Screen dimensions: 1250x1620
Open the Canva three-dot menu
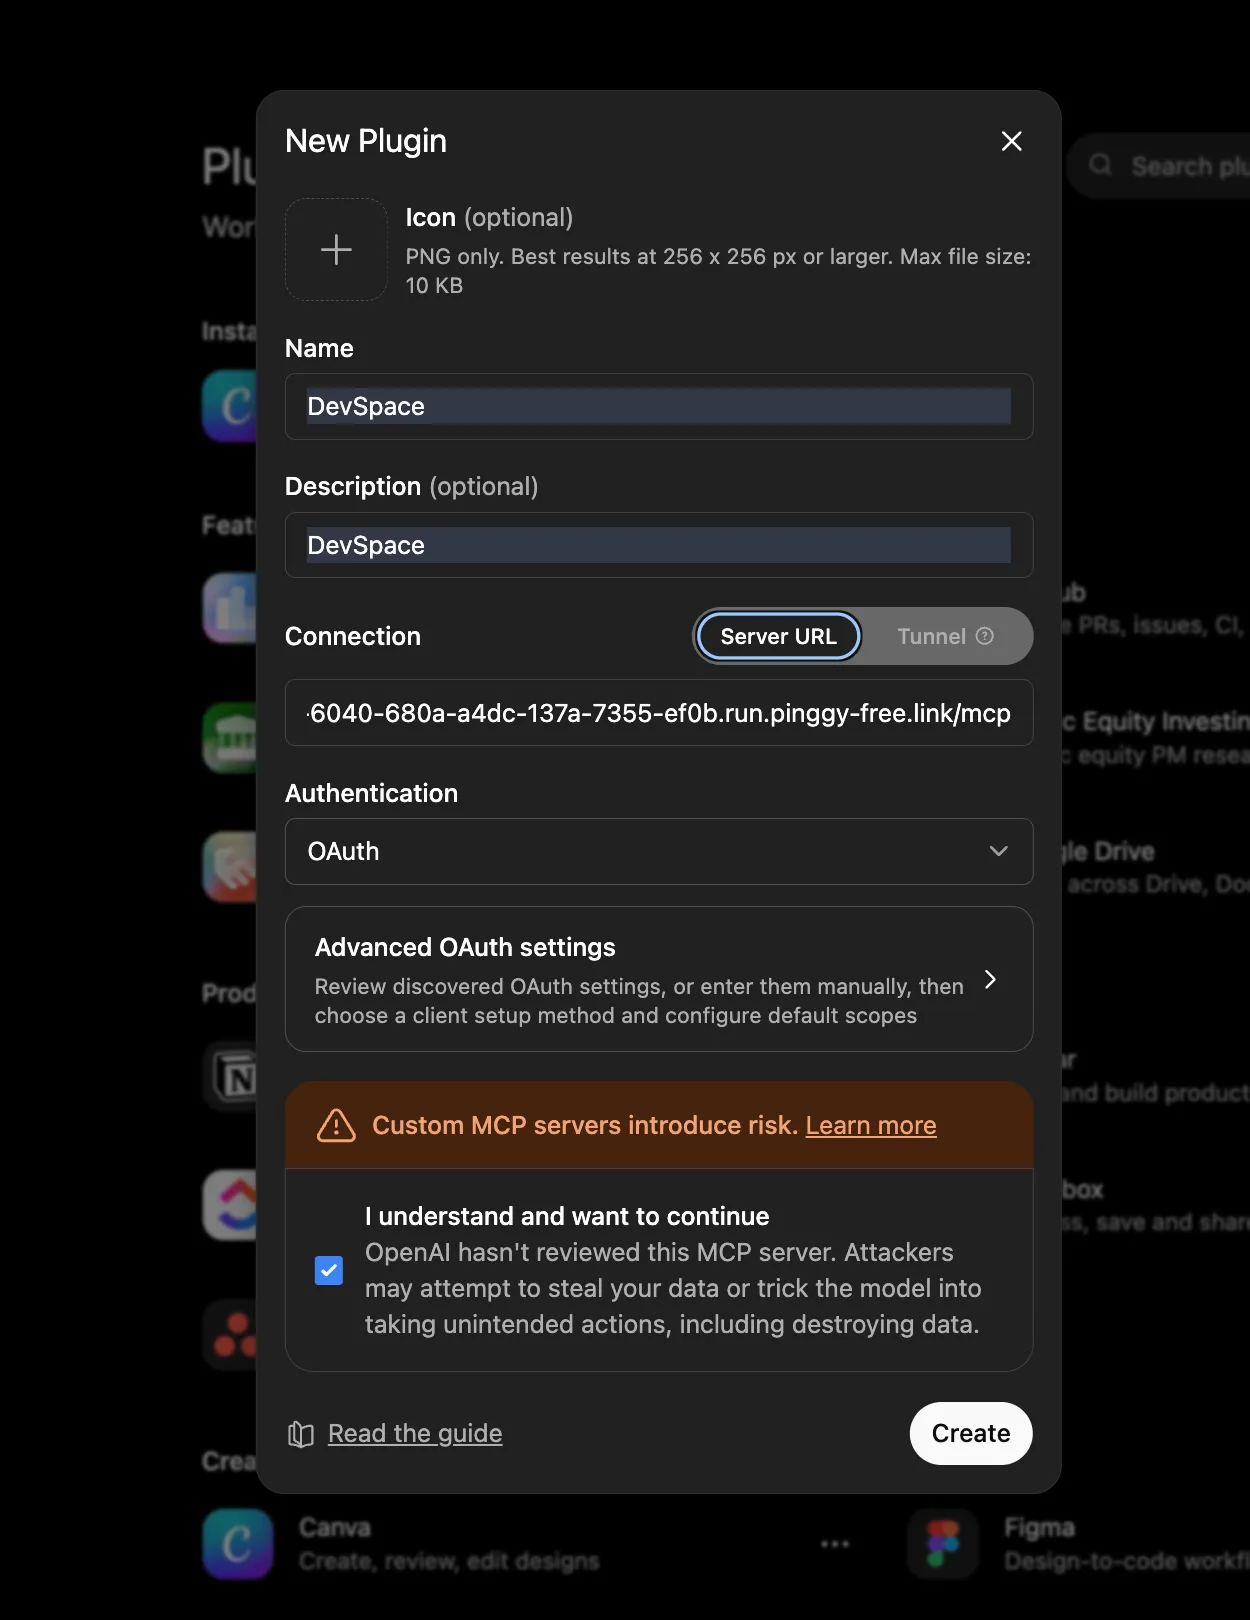pyautogui.click(x=835, y=1544)
